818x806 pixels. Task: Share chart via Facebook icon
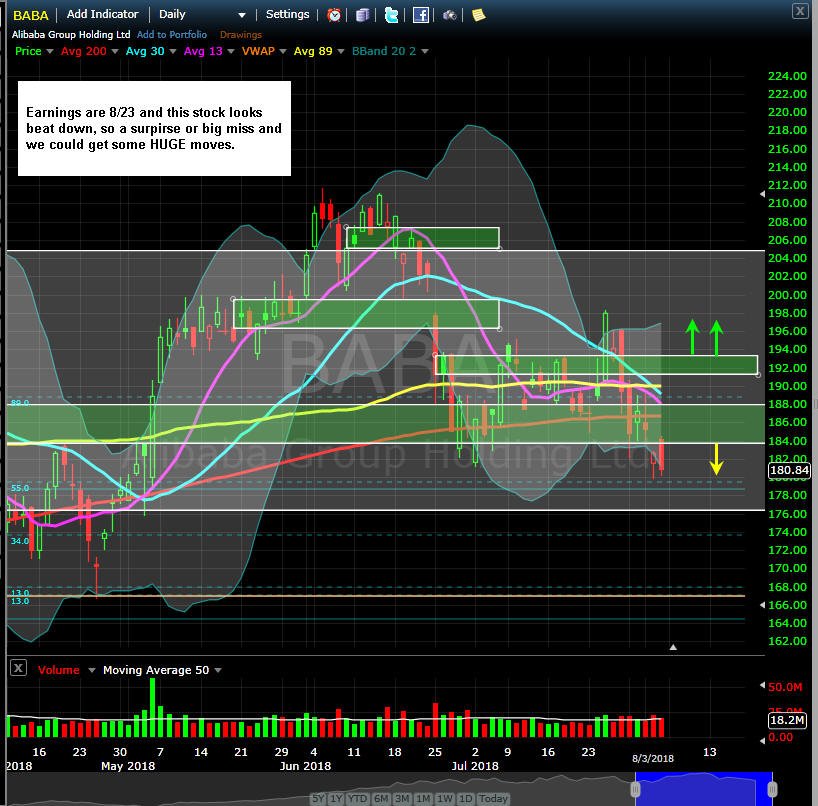tap(420, 15)
